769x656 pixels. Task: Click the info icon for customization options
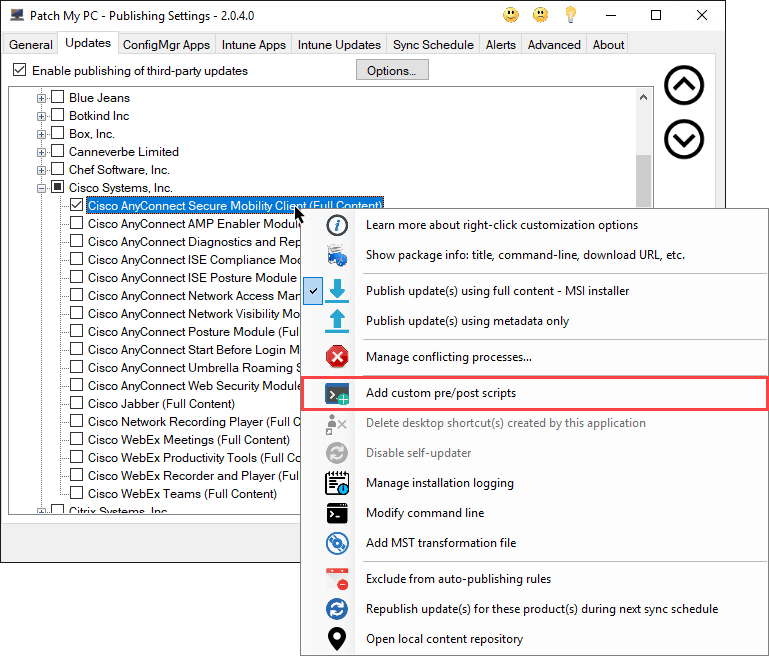click(x=337, y=225)
